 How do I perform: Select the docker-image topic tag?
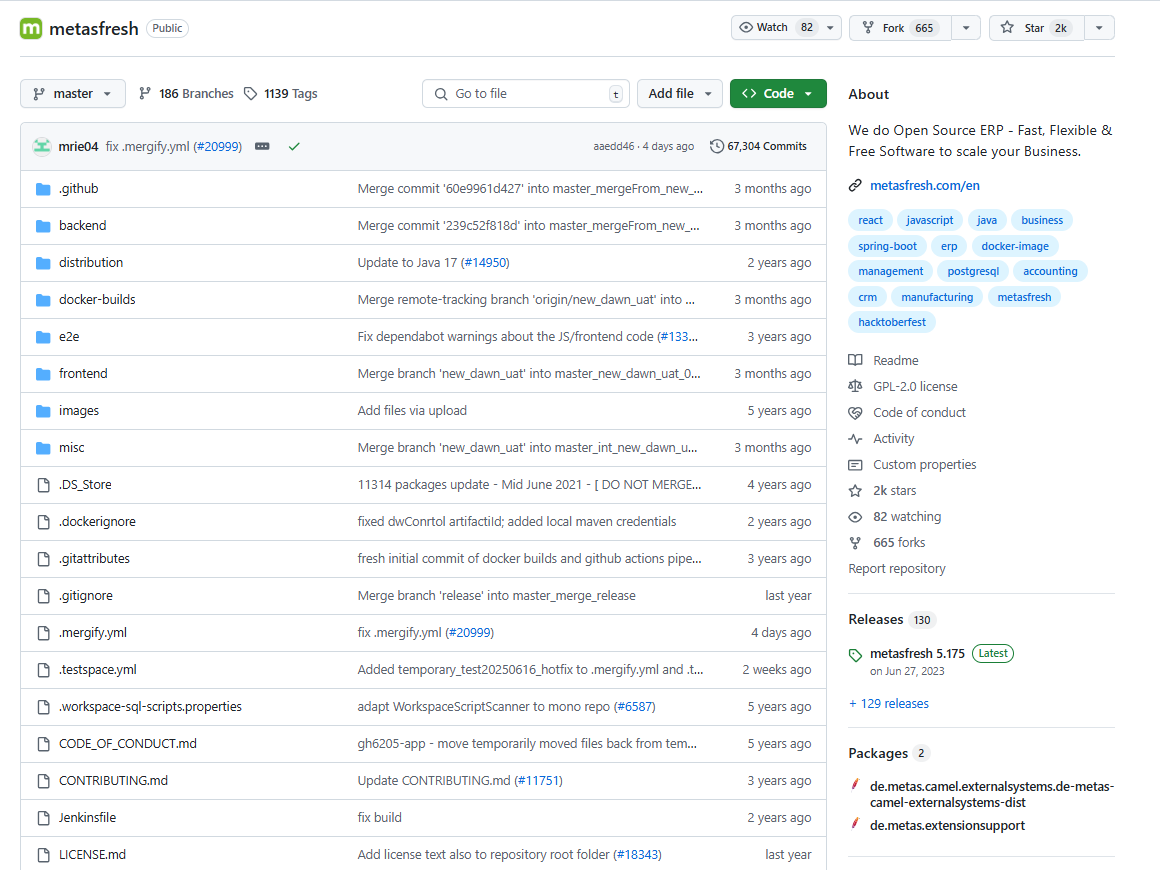pos(1015,246)
